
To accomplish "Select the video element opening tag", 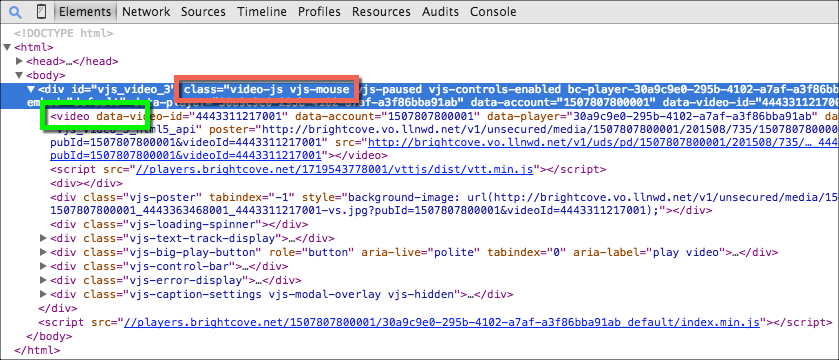I will [x=71, y=116].
